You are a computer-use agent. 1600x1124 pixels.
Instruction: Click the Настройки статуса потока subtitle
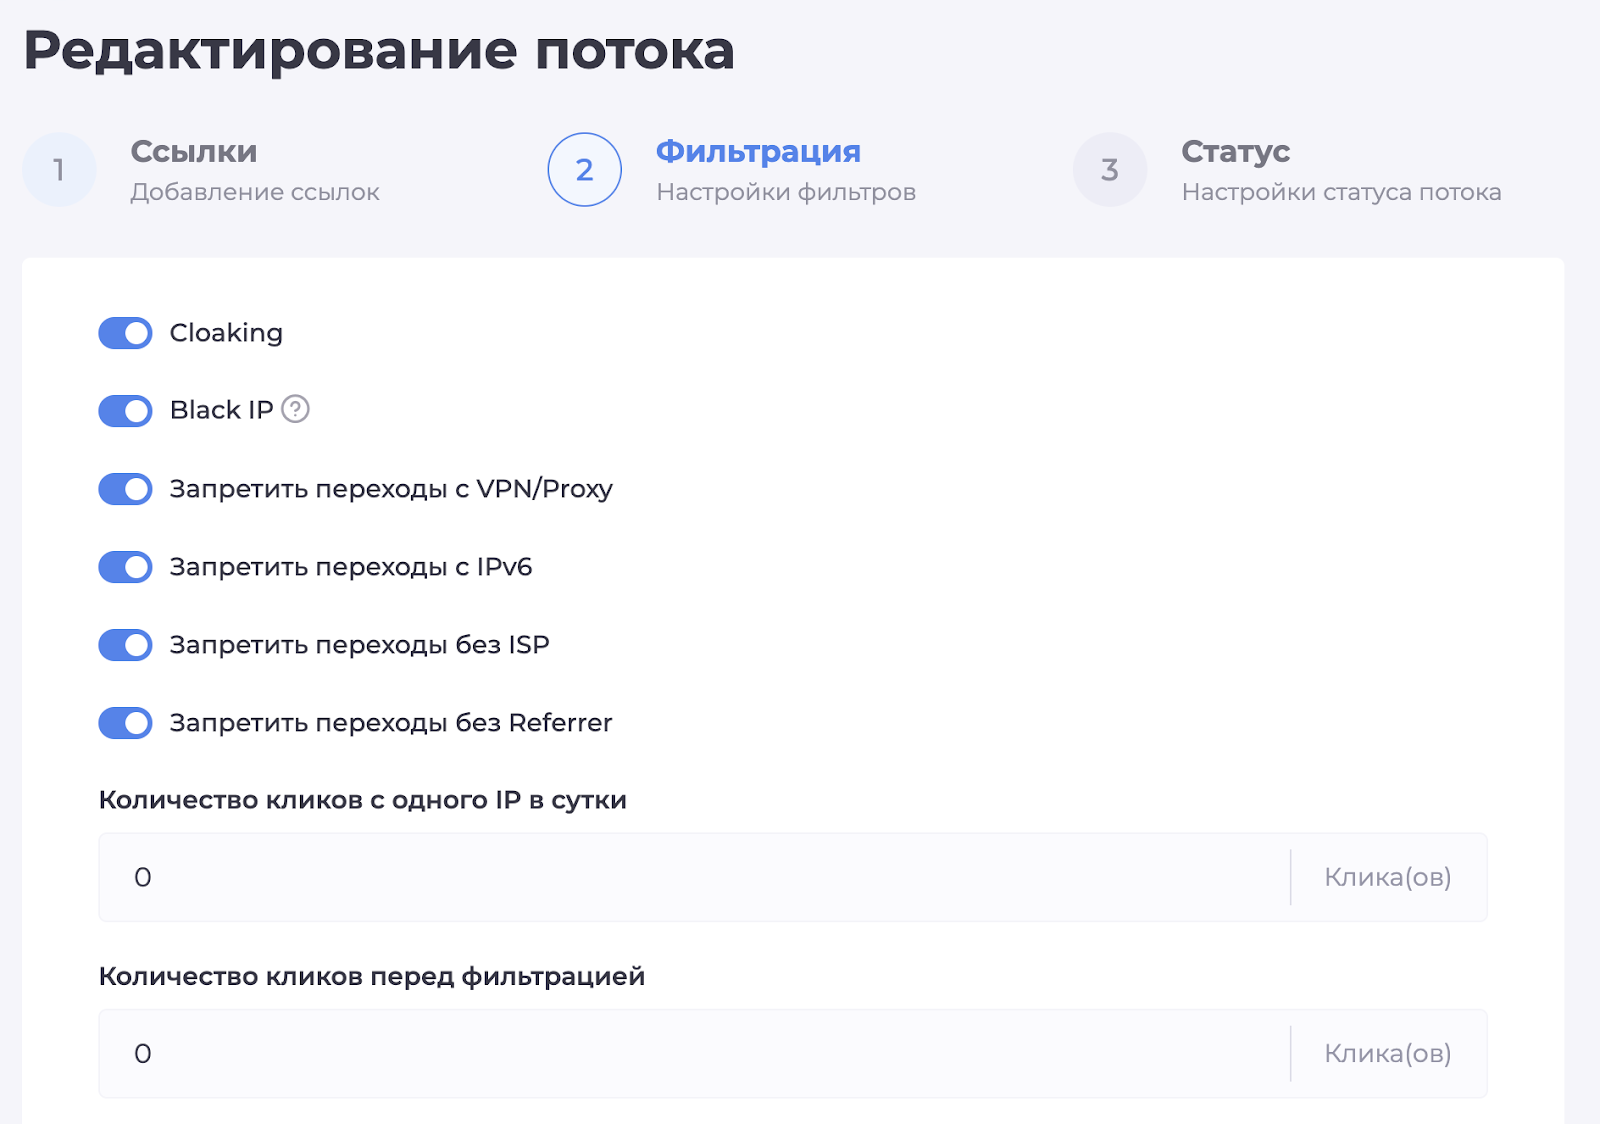[x=1341, y=192]
